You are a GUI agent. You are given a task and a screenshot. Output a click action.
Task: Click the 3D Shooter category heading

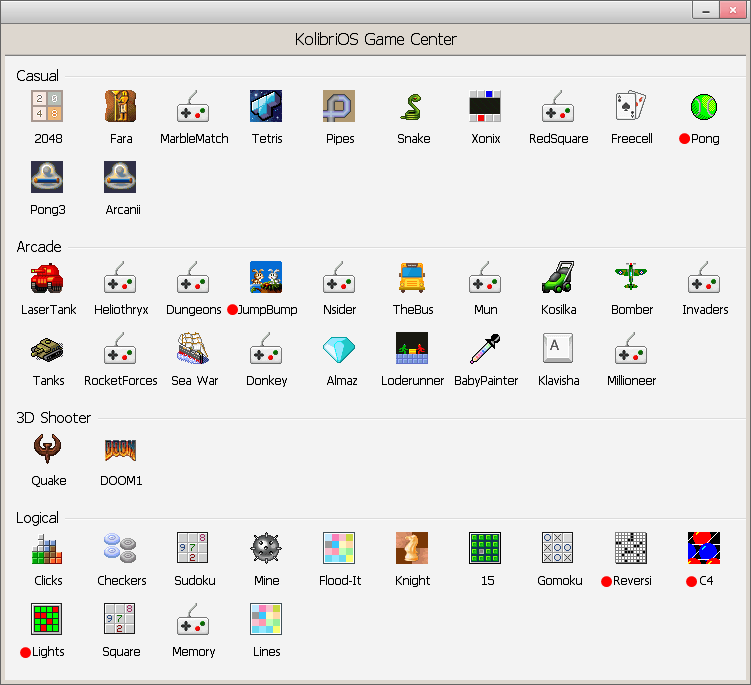pos(54,418)
